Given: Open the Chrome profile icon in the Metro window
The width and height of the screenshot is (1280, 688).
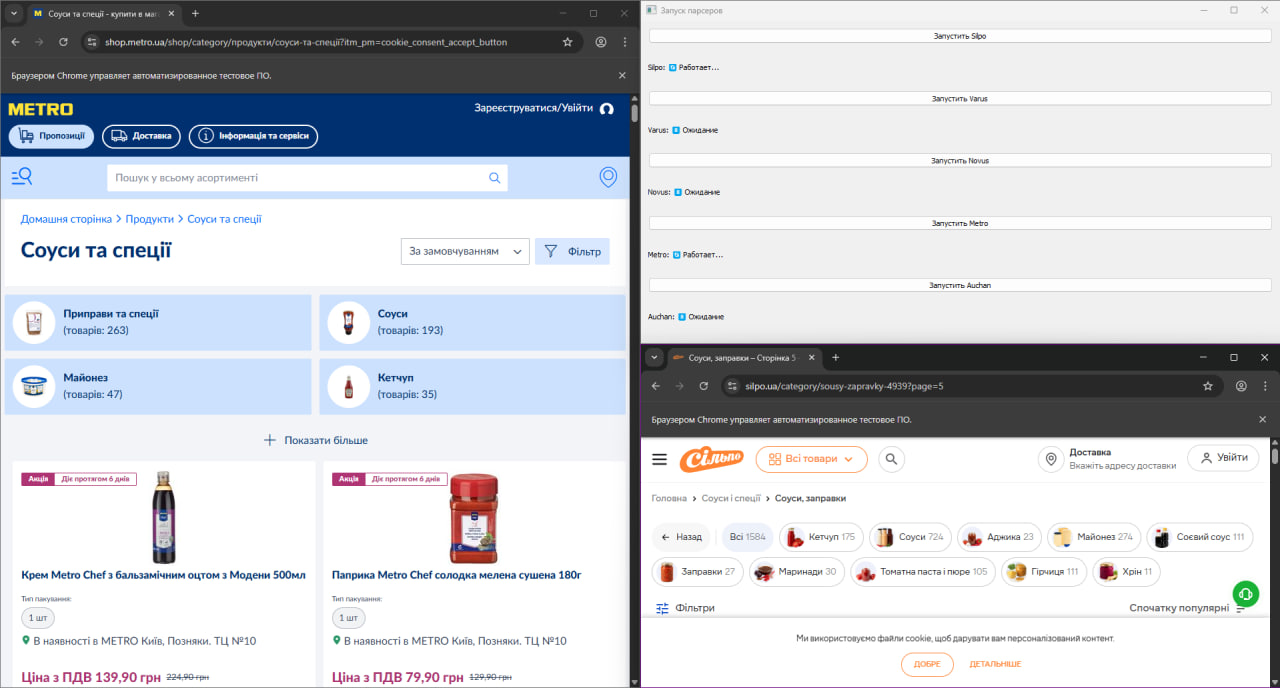Looking at the screenshot, I should tap(601, 42).
